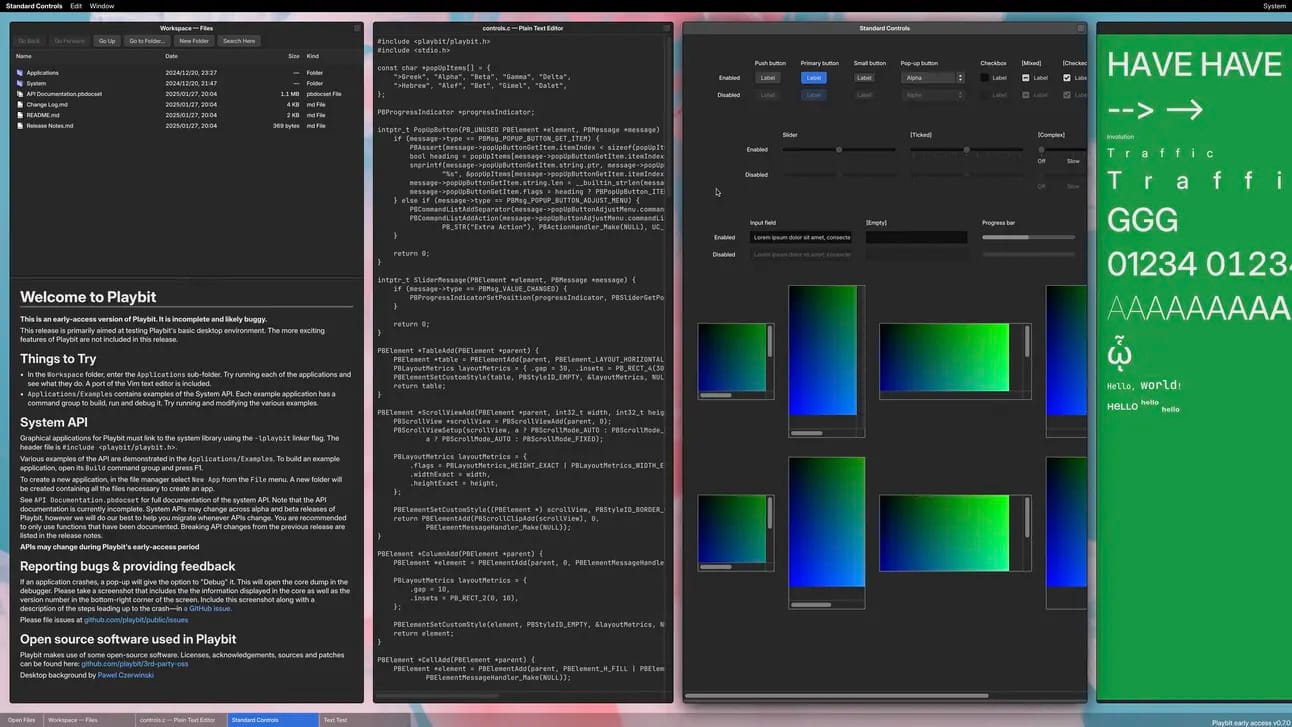
Task: Click the 'Welcome to Playbit' heading
Action: click(x=88, y=297)
